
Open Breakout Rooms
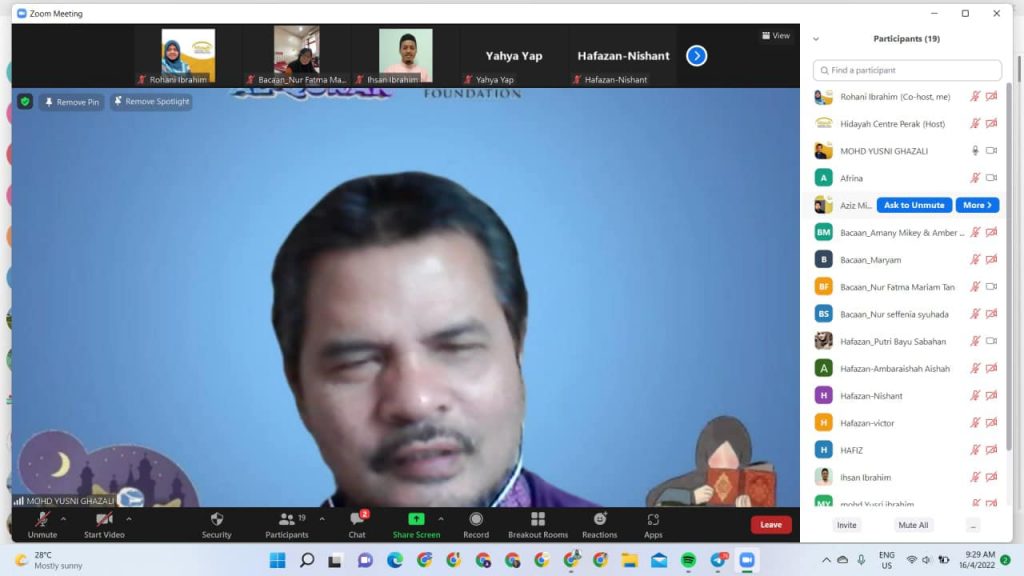(537, 525)
